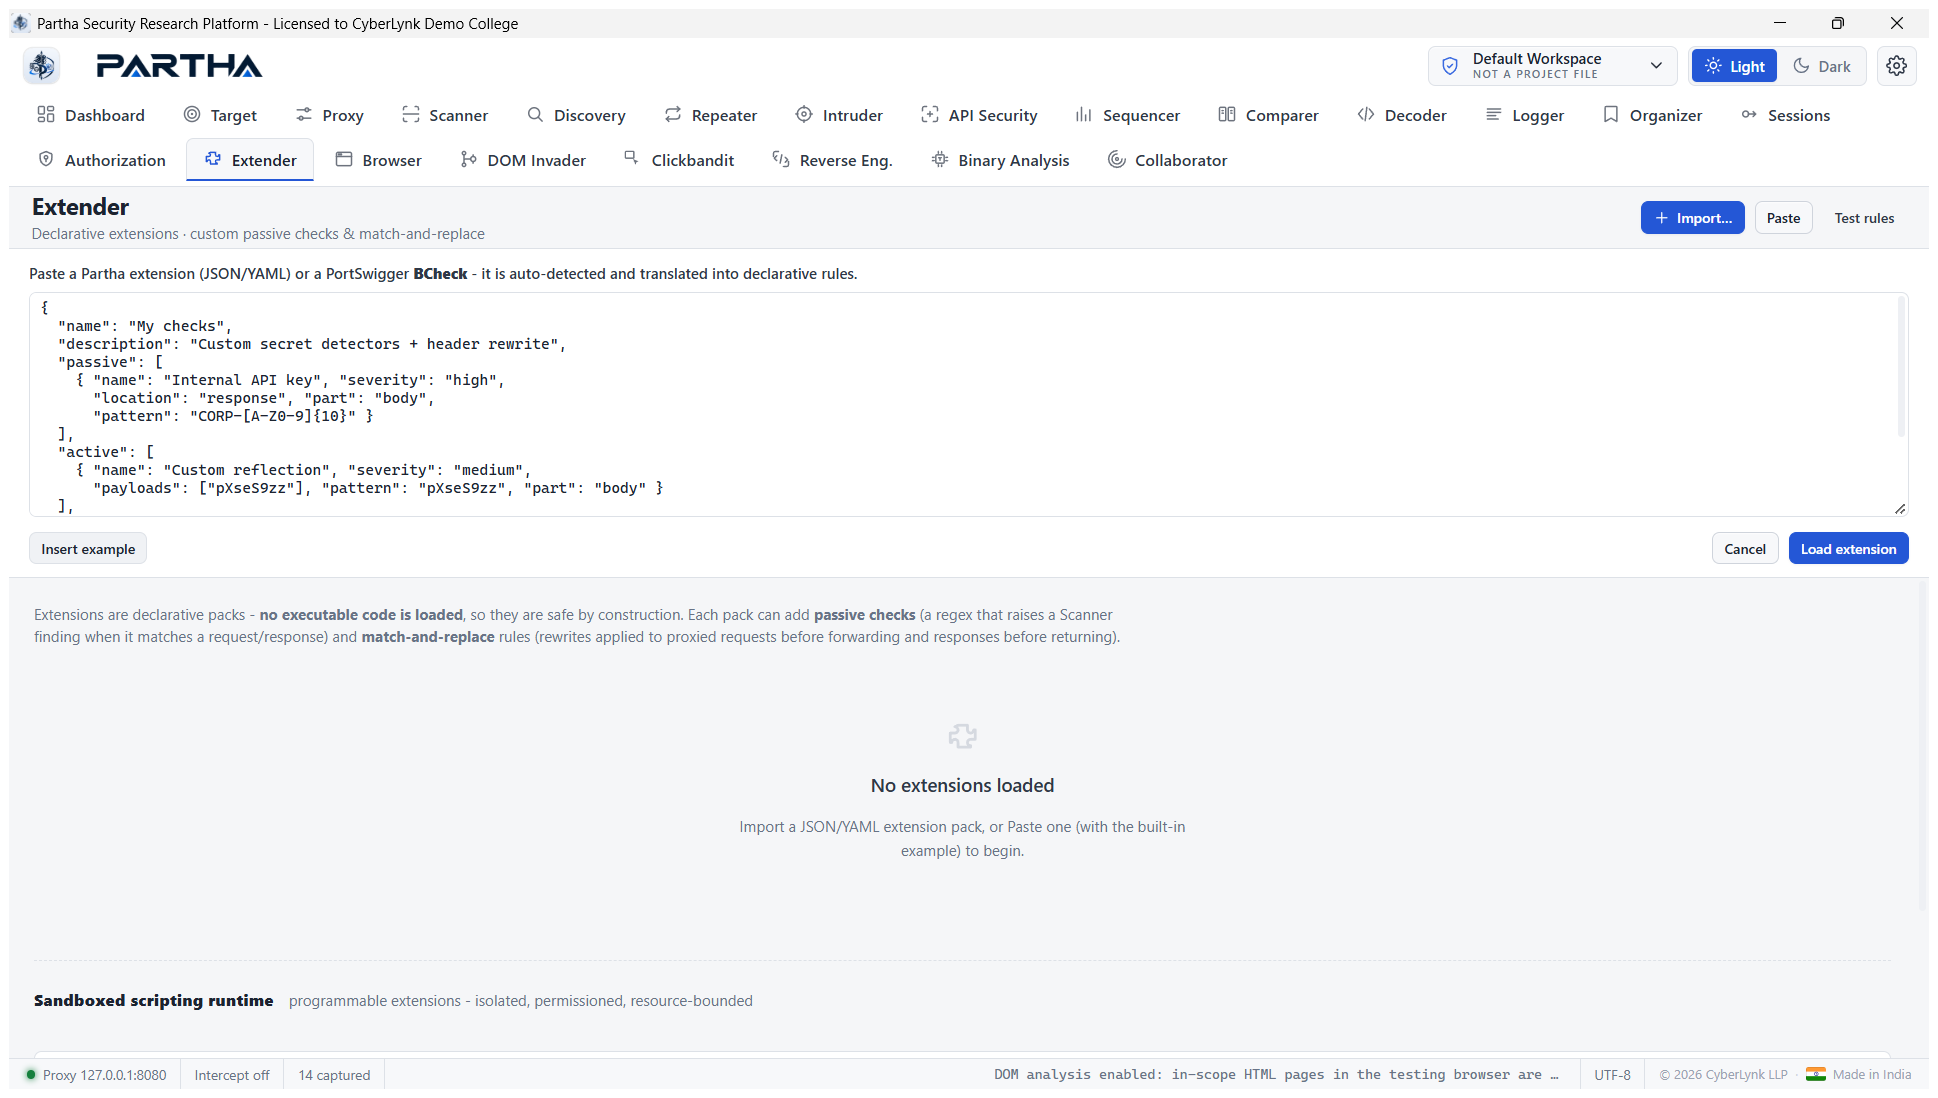
Task: Open the Dashboard tab
Action: tap(91, 115)
